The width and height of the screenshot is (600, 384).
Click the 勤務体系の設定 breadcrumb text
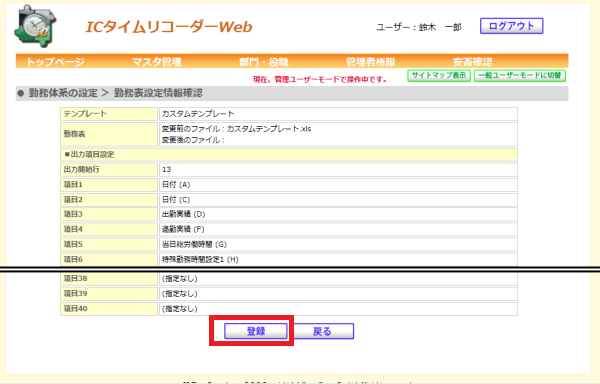(63, 93)
